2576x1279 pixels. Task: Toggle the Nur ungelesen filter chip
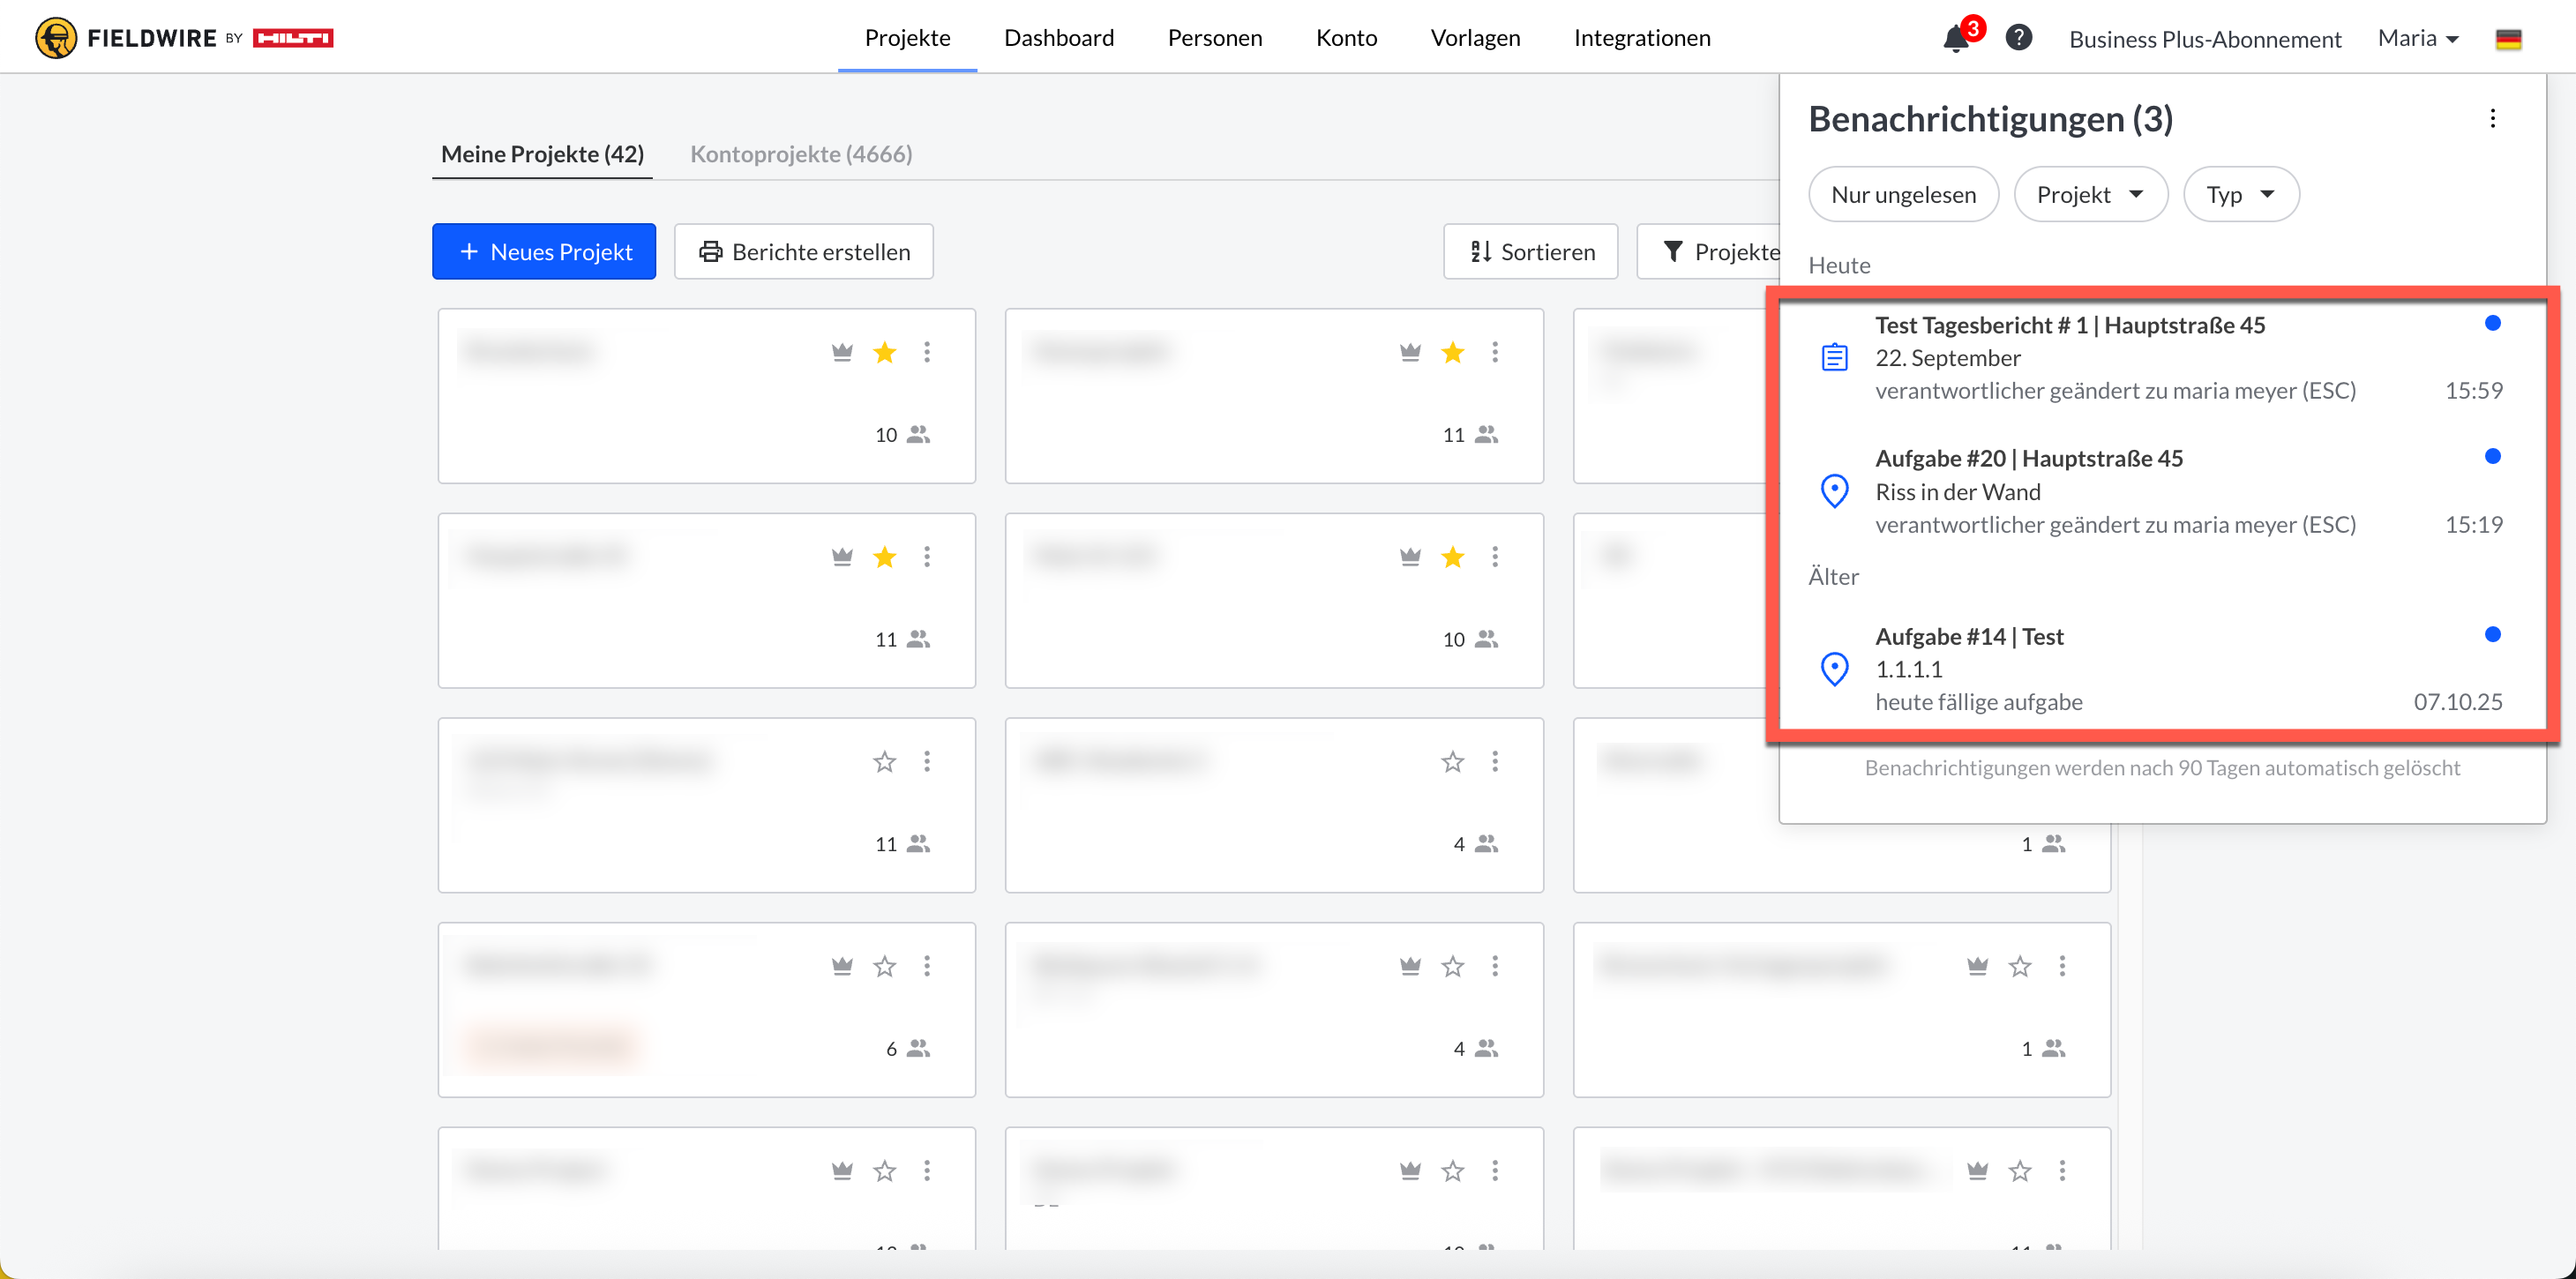click(1903, 195)
